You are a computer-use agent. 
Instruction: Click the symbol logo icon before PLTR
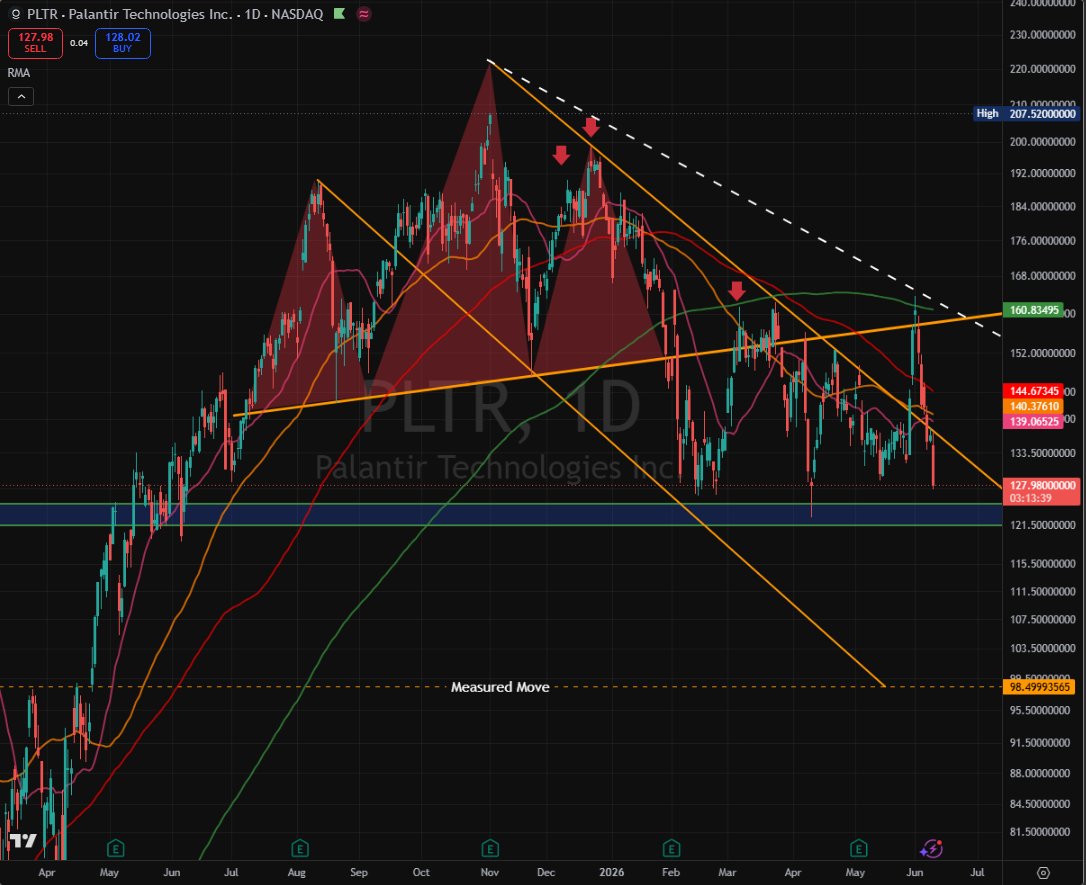15,14
